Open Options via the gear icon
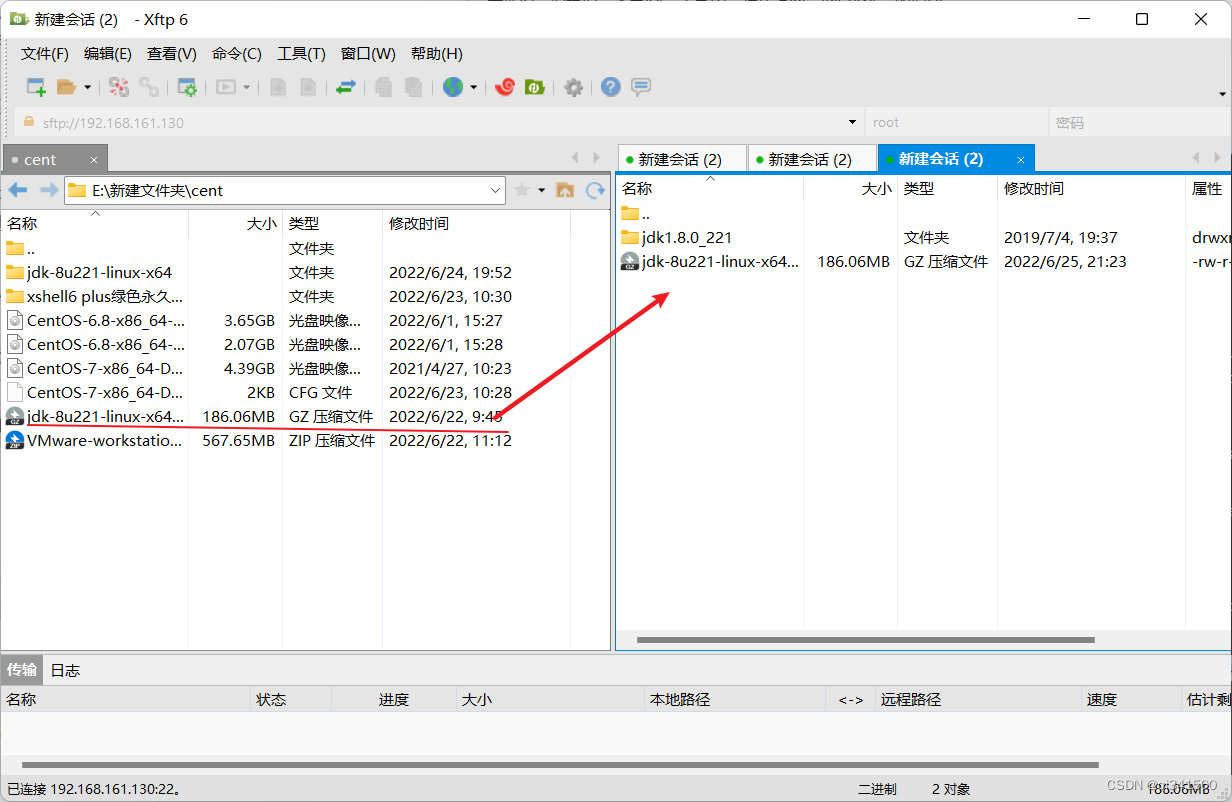 573,88
